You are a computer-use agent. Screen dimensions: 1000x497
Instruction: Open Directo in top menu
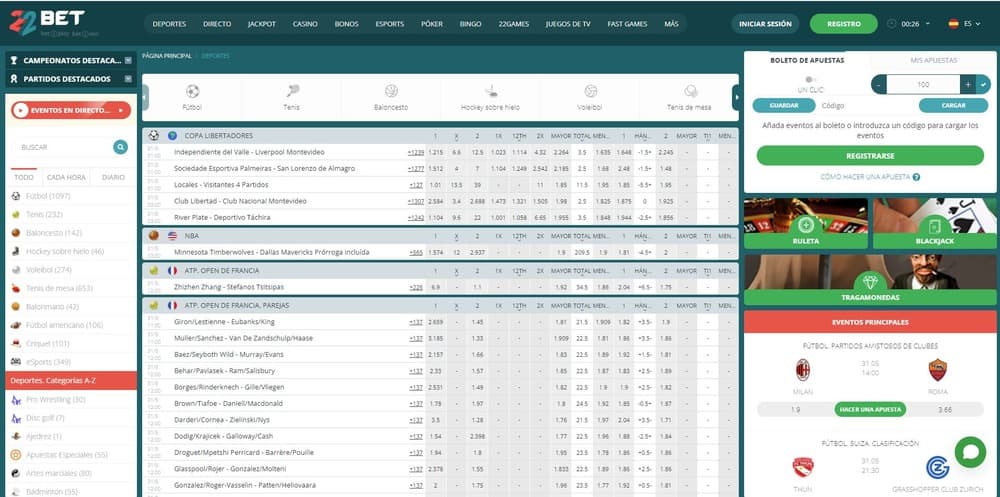(217, 24)
